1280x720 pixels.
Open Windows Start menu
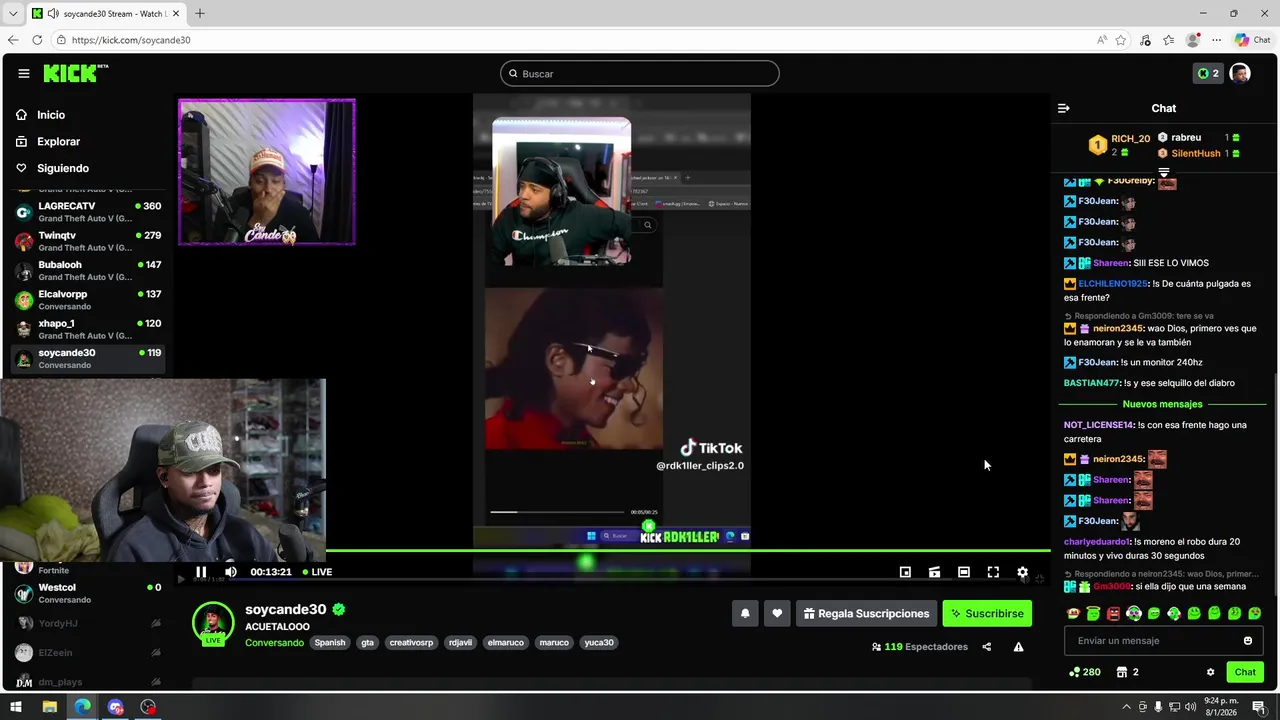[15, 707]
